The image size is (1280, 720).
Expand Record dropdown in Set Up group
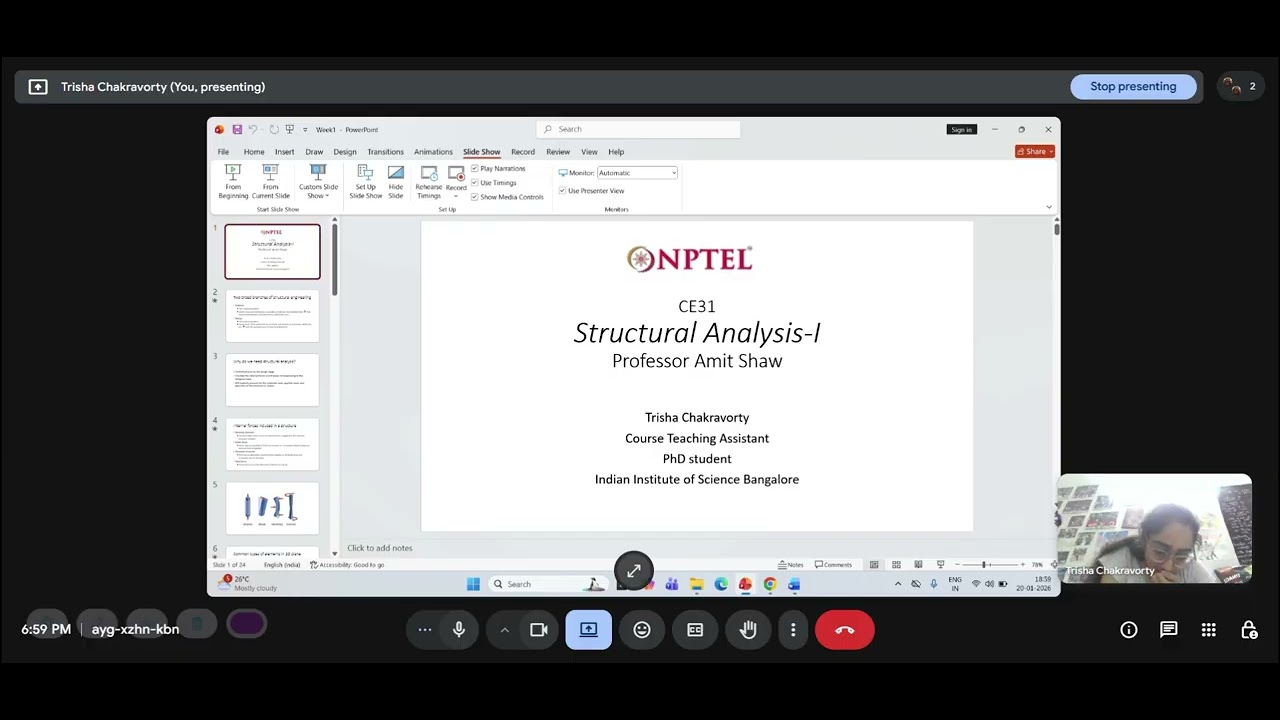coord(456,196)
